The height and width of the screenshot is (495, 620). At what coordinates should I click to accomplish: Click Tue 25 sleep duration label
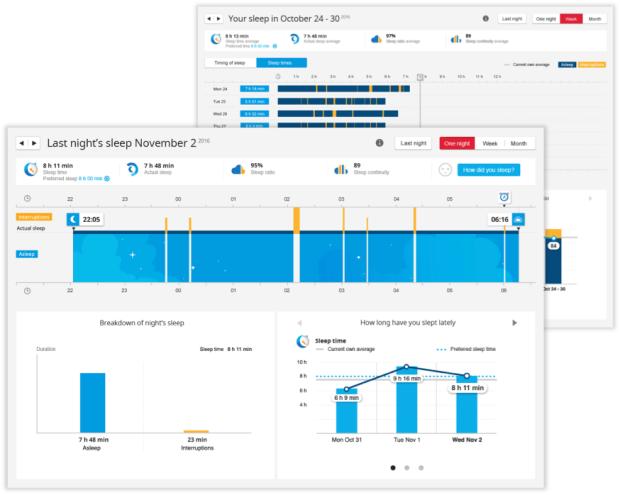click(x=255, y=102)
